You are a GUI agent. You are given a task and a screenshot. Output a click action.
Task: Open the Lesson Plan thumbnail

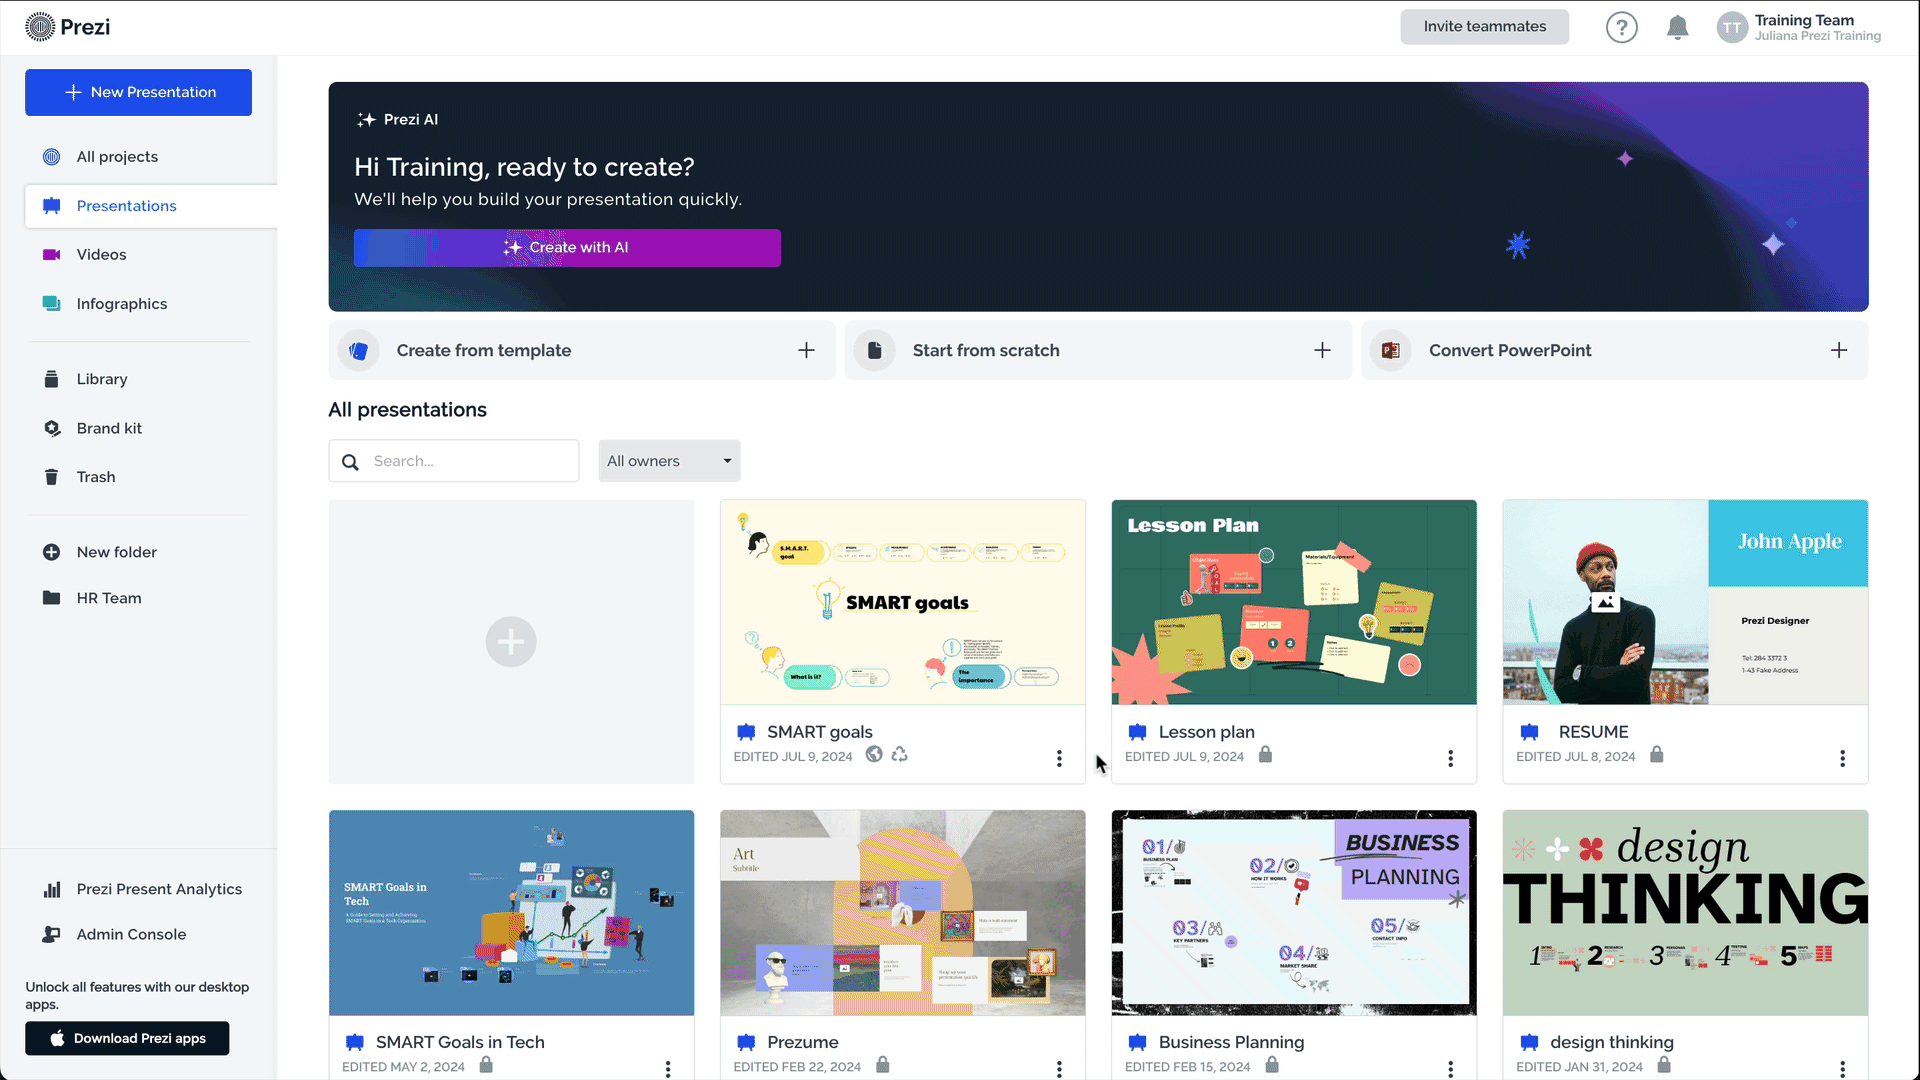point(1294,602)
